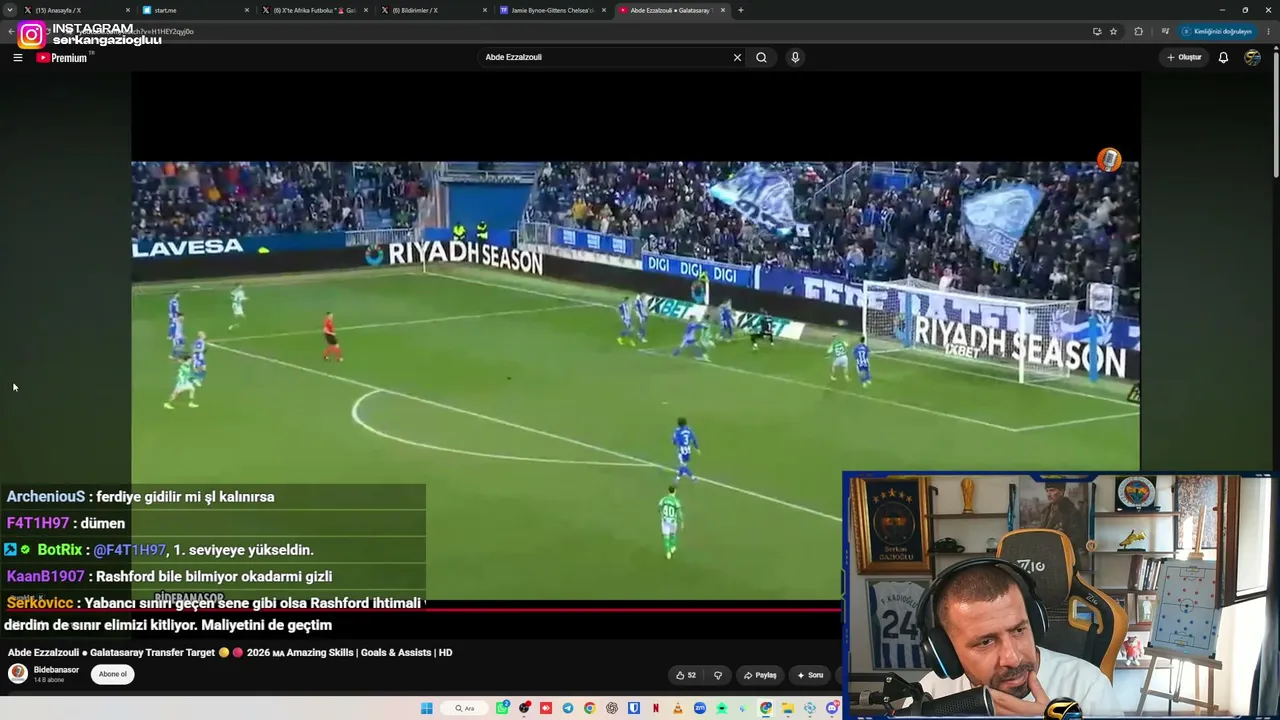Click the '14 B abone' subscriber count
The height and width of the screenshot is (720, 1280).
tap(49, 680)
